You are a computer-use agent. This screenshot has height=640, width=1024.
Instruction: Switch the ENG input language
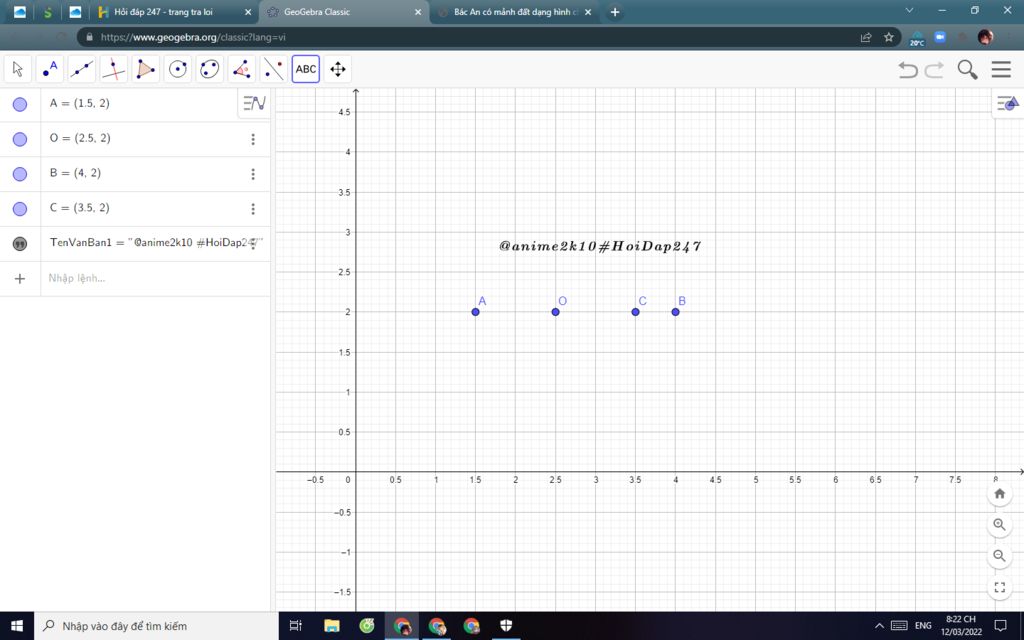pyautogui.click(x=923, y=626)
